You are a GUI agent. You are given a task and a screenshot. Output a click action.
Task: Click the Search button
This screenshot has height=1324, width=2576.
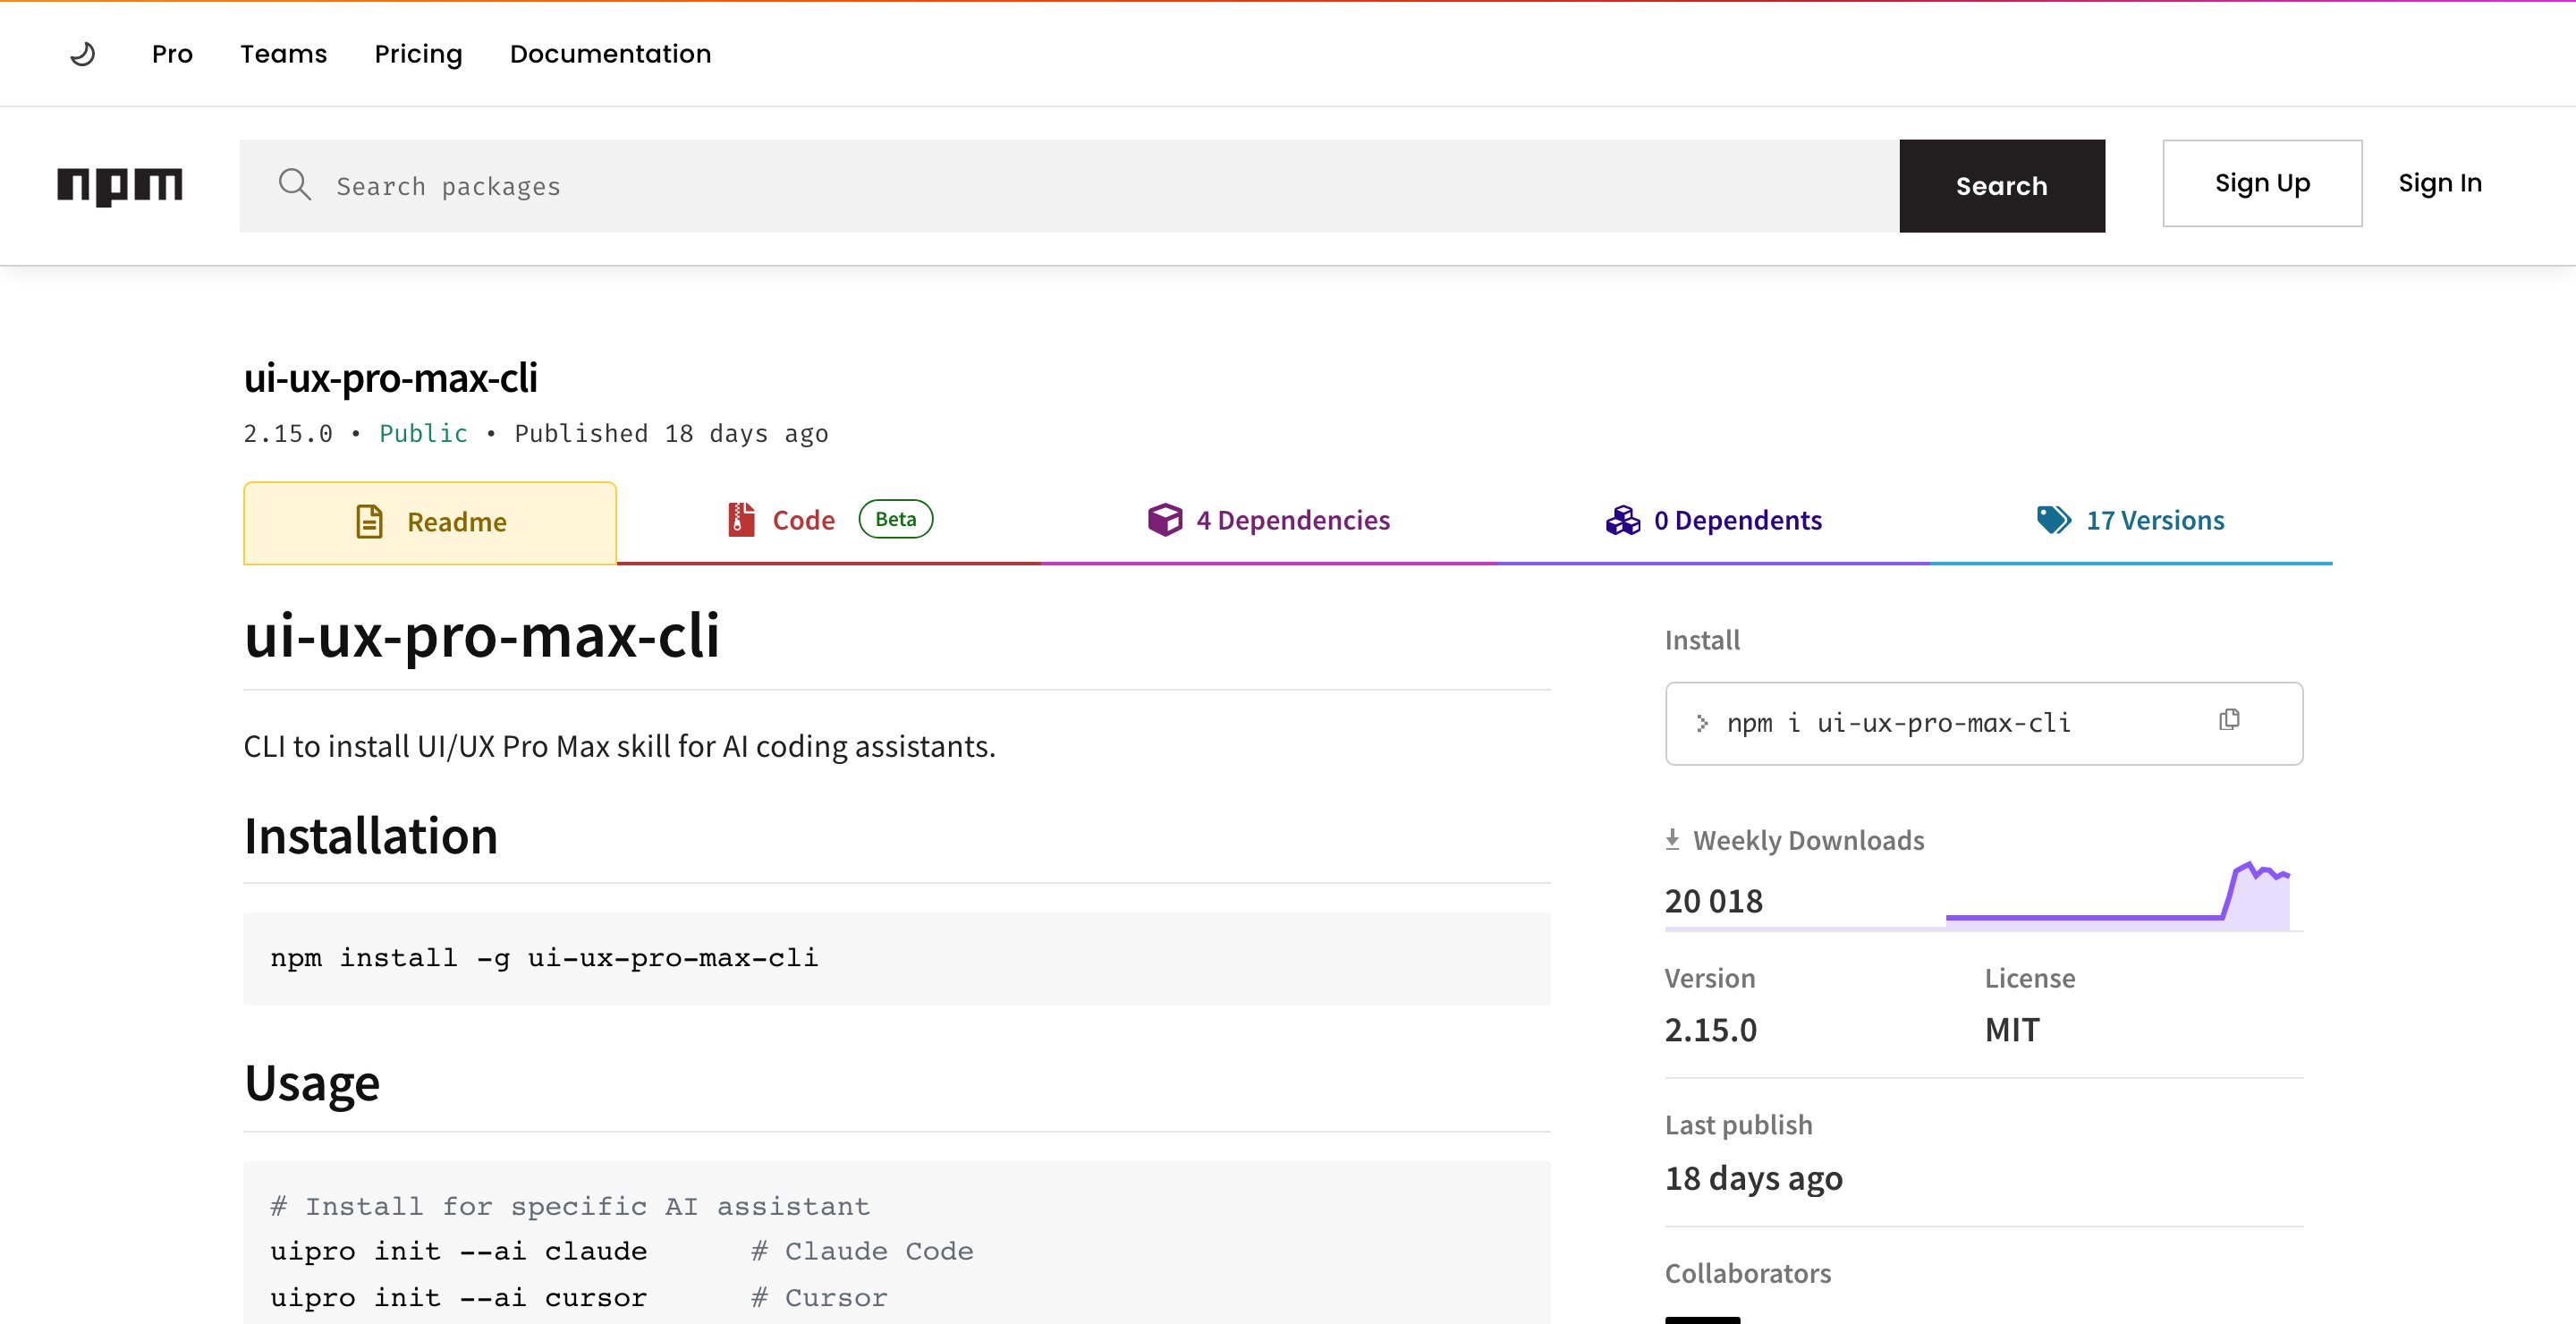click(x=2002, y=186)
